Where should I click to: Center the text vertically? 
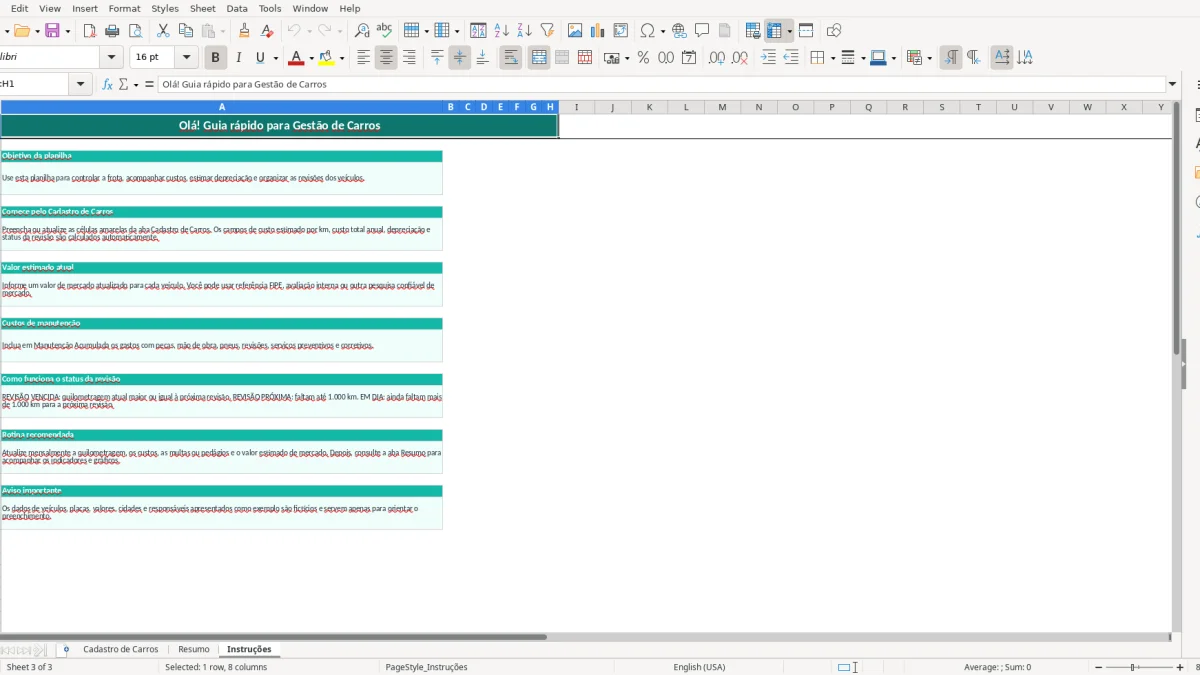pos(460,58)
